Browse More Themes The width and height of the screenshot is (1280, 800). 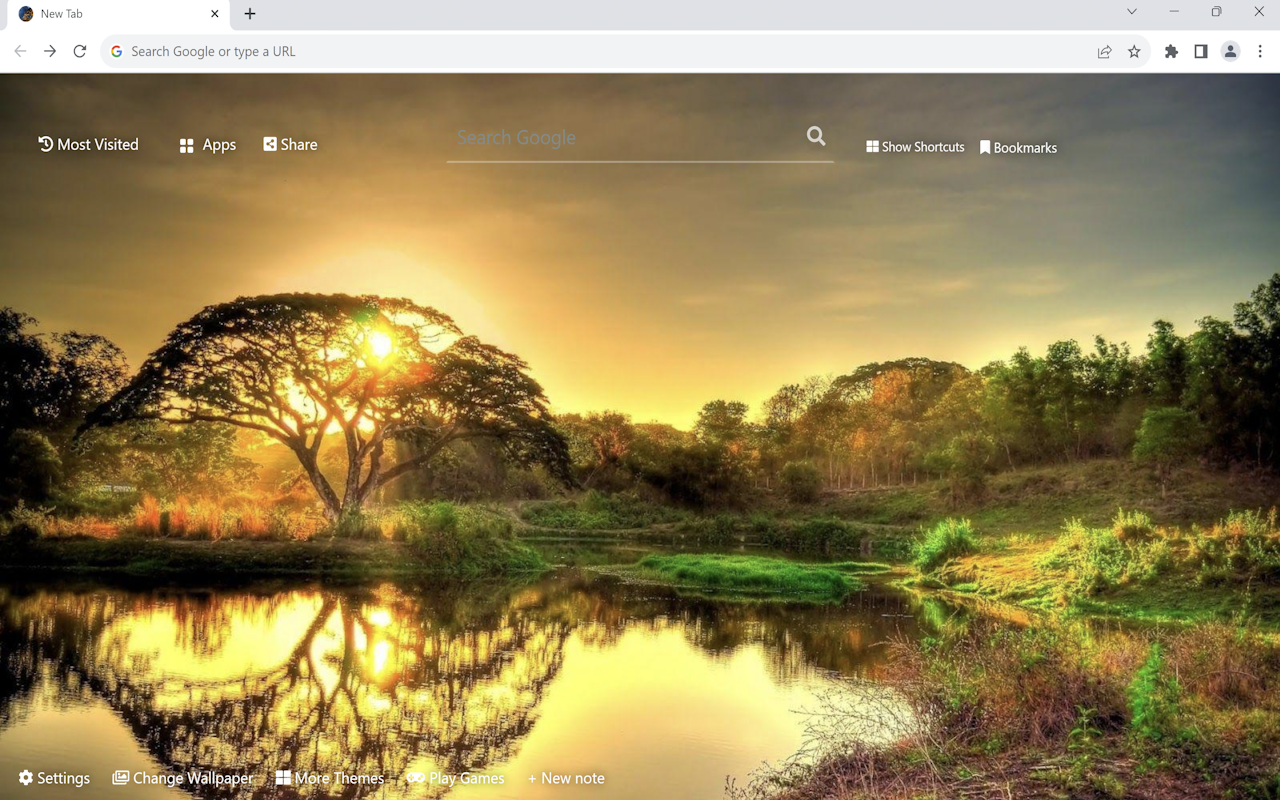coord(330,777)
